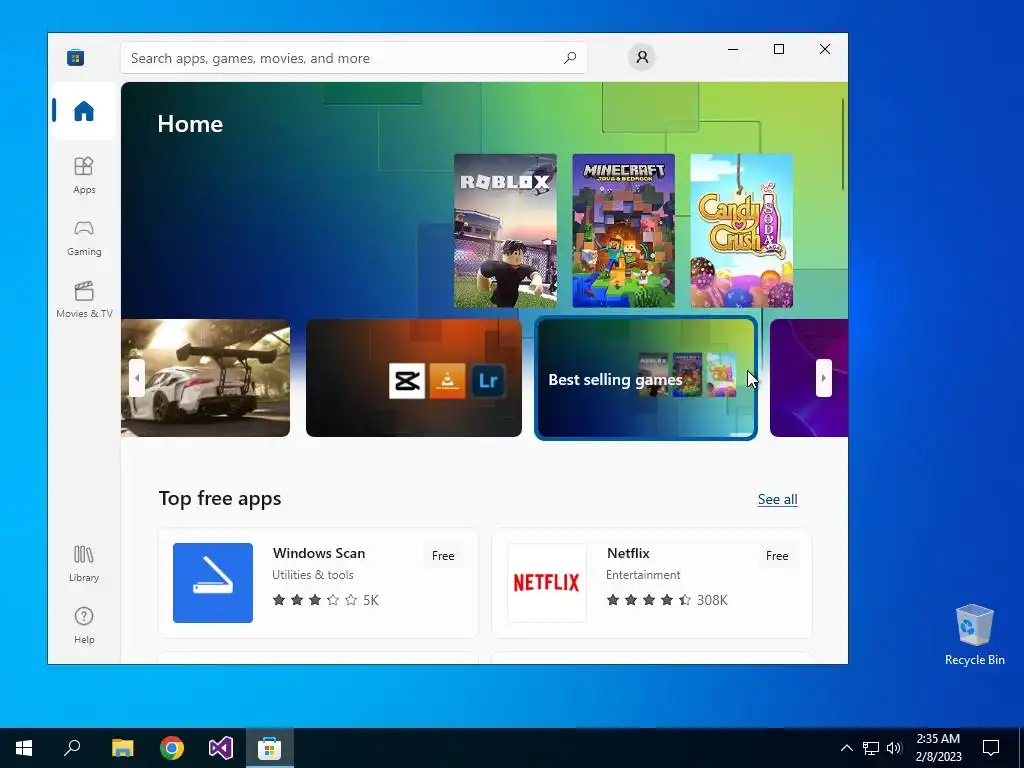Image resolution: width=1024 pixels, height=768 pixels.
Task: Open the Roblox game tile
Action: (x=505, y=231)
